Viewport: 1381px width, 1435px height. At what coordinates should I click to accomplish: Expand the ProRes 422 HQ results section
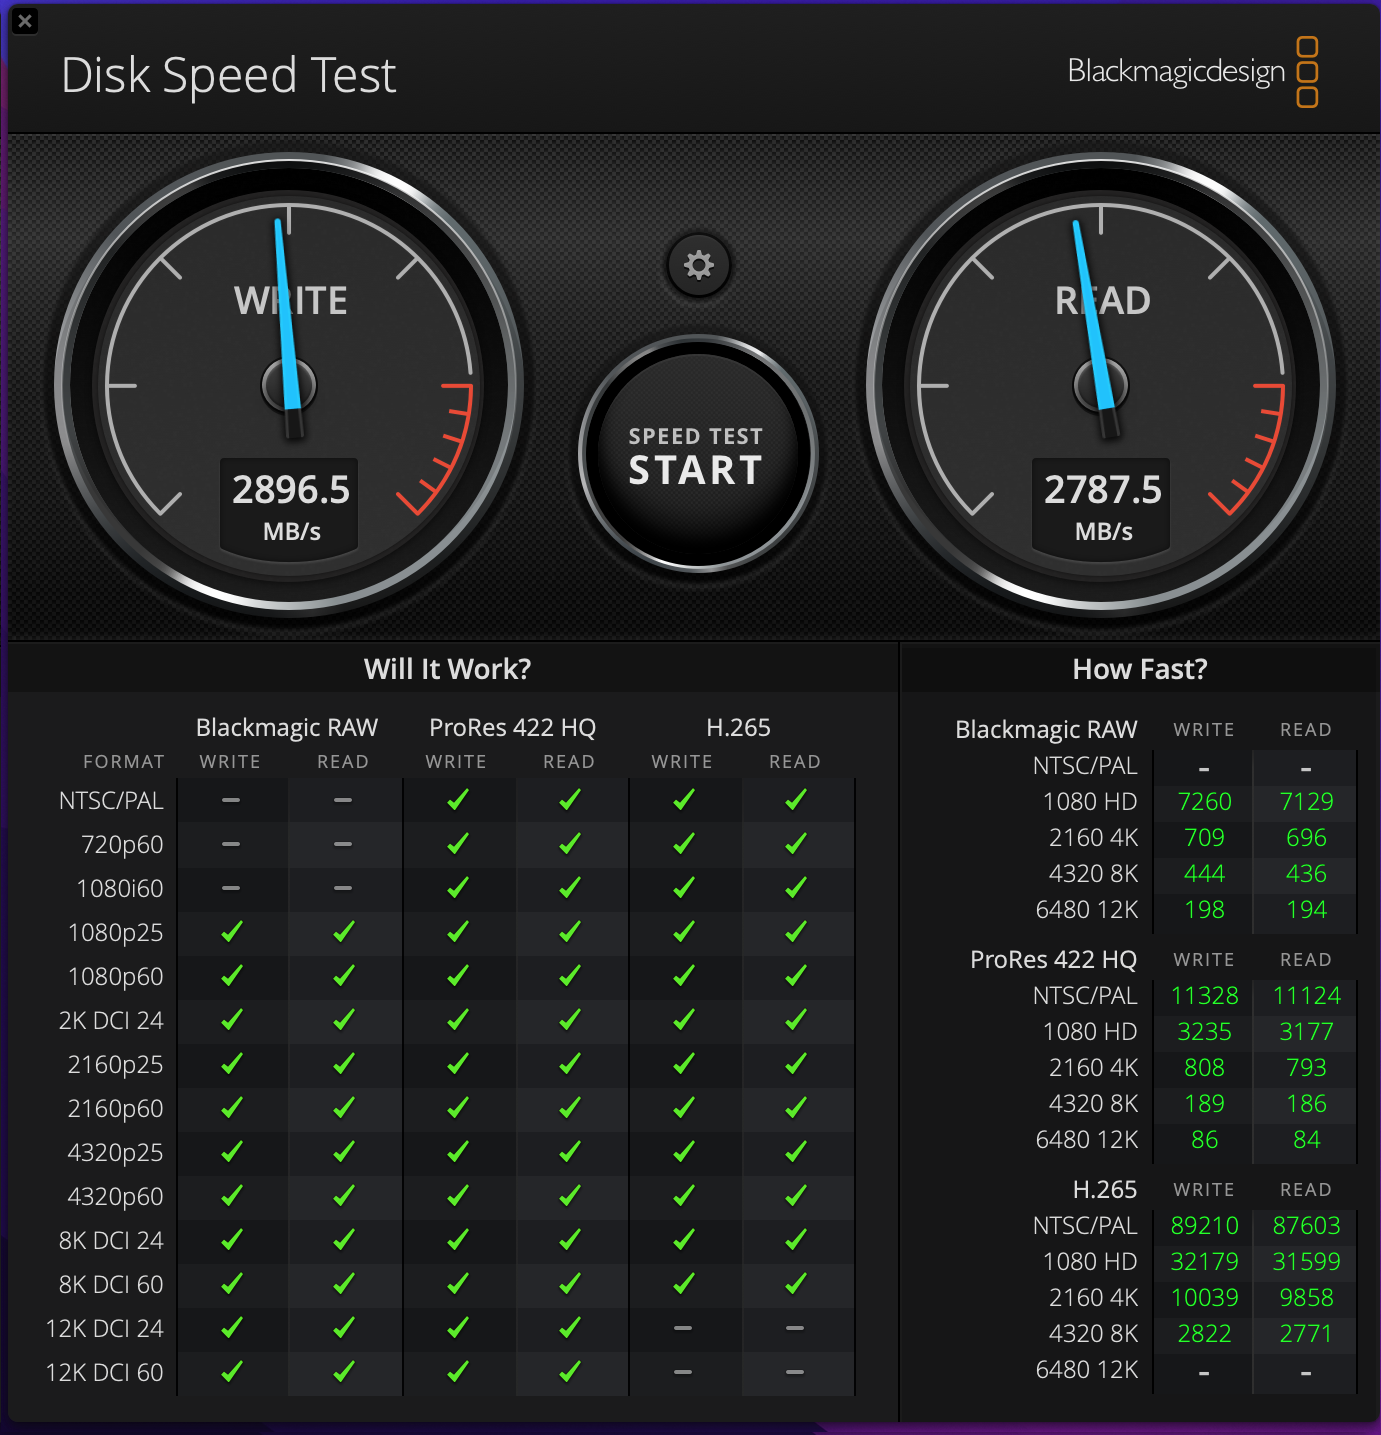(1053, 959)
